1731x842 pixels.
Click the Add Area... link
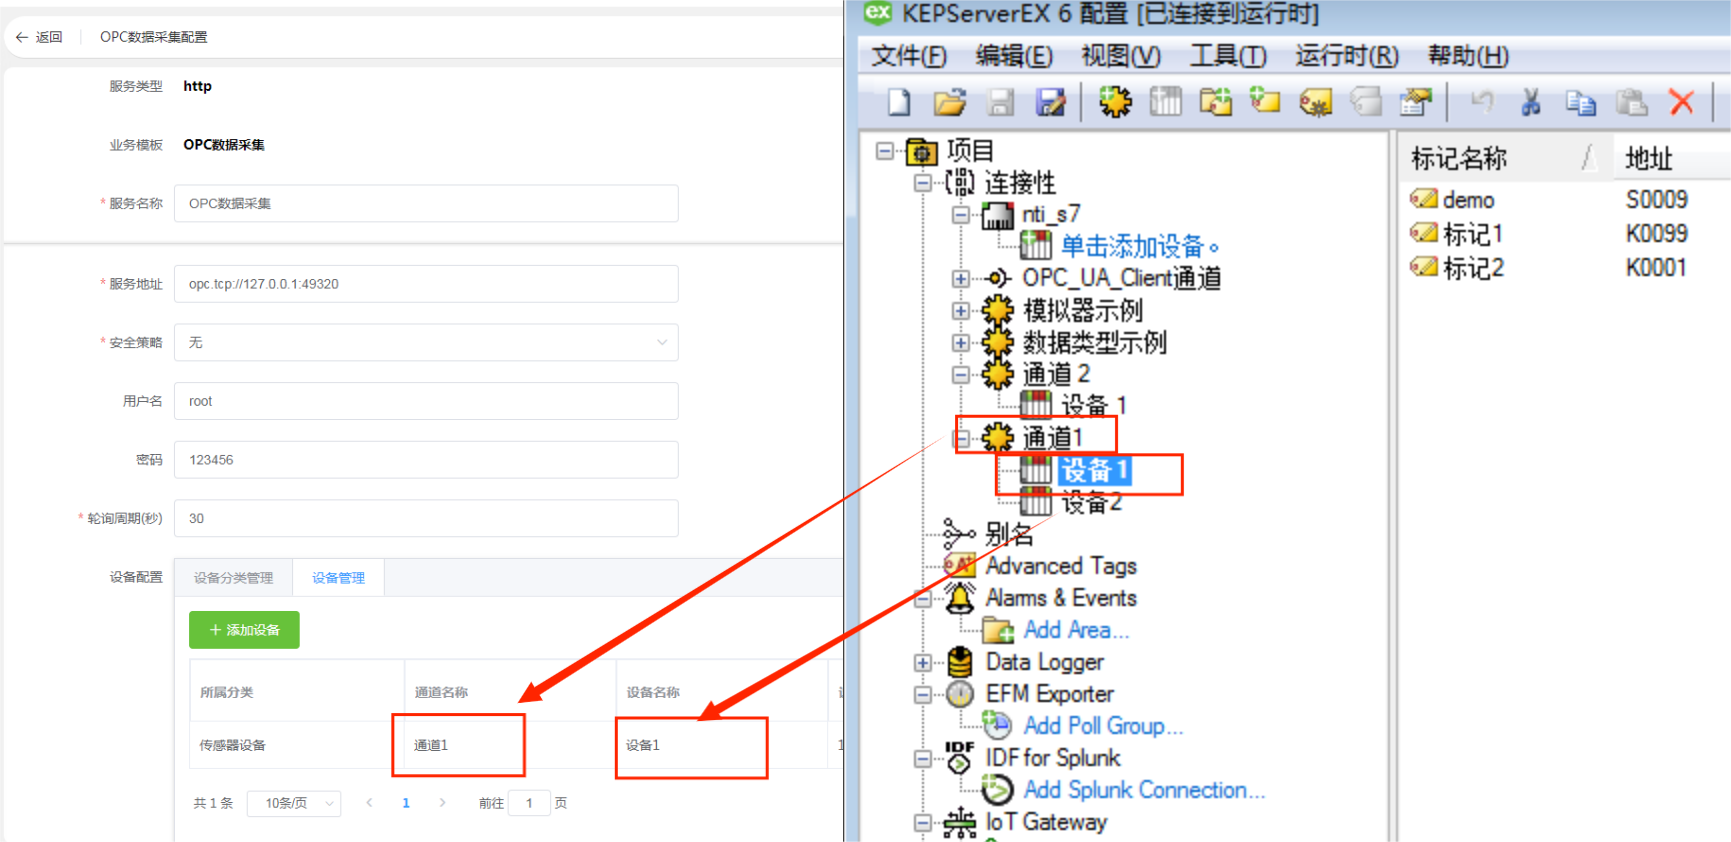click(1076, 630)
